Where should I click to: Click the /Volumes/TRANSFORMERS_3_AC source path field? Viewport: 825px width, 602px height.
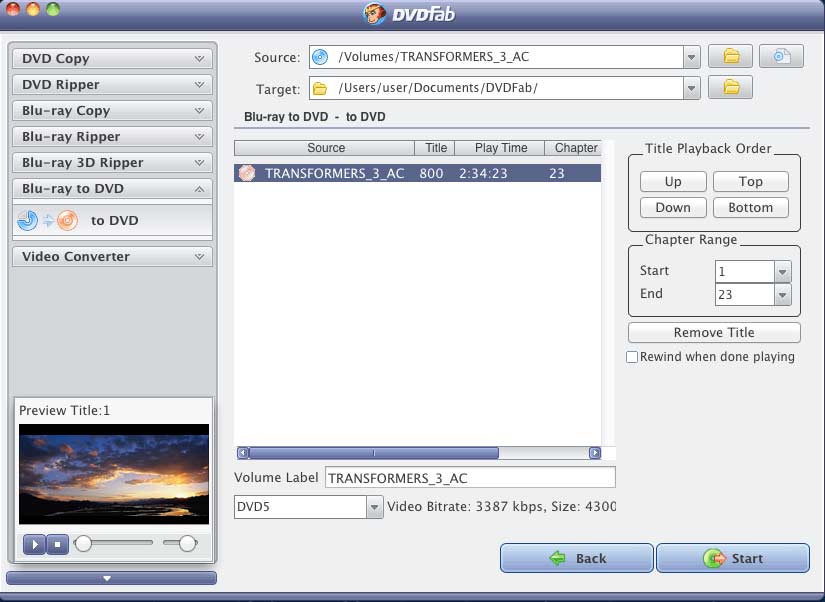click(496, 57)
